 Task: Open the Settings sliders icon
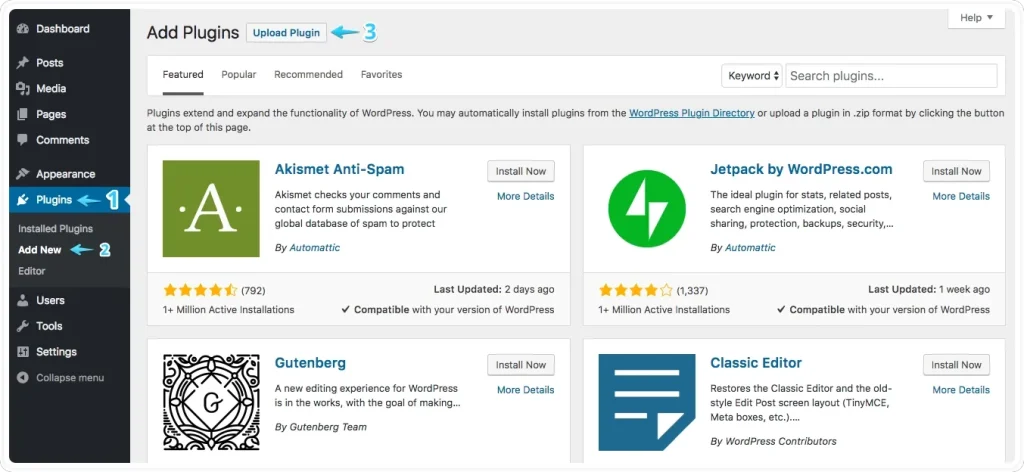coord(24,352)
